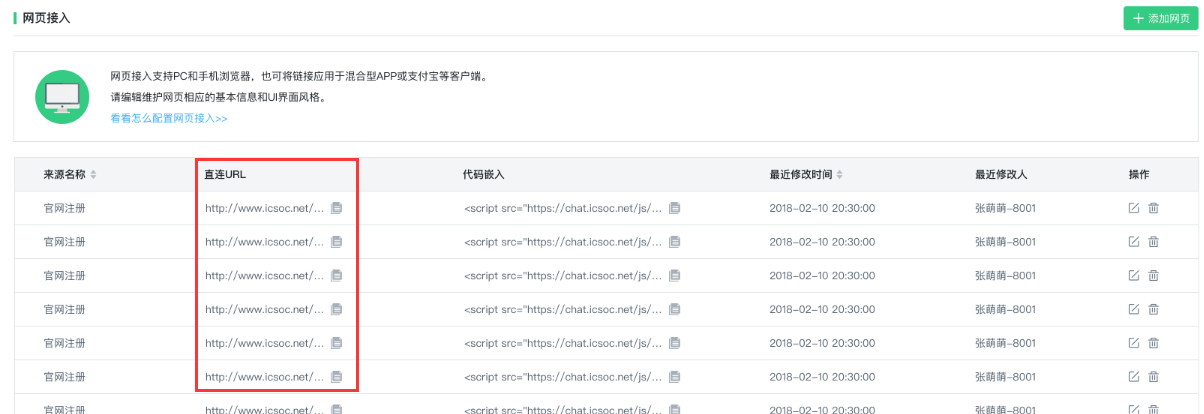
Task: Copy the embed script code in the fourth row
Action: pos(675,309)
